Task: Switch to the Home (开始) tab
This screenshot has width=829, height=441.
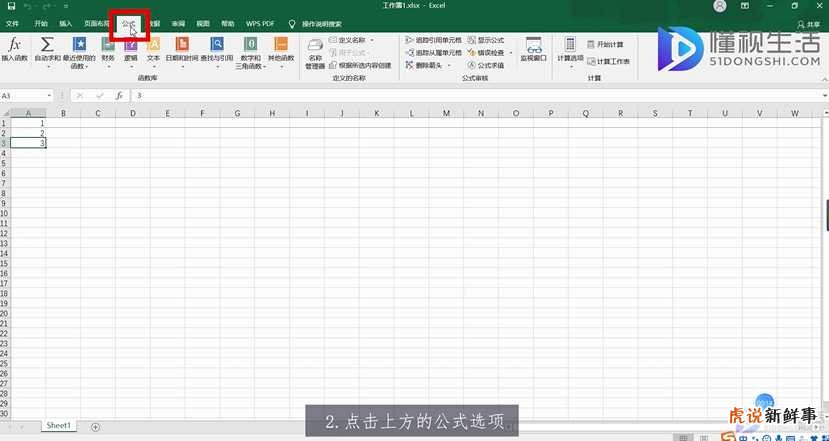Action: [41, 24]
